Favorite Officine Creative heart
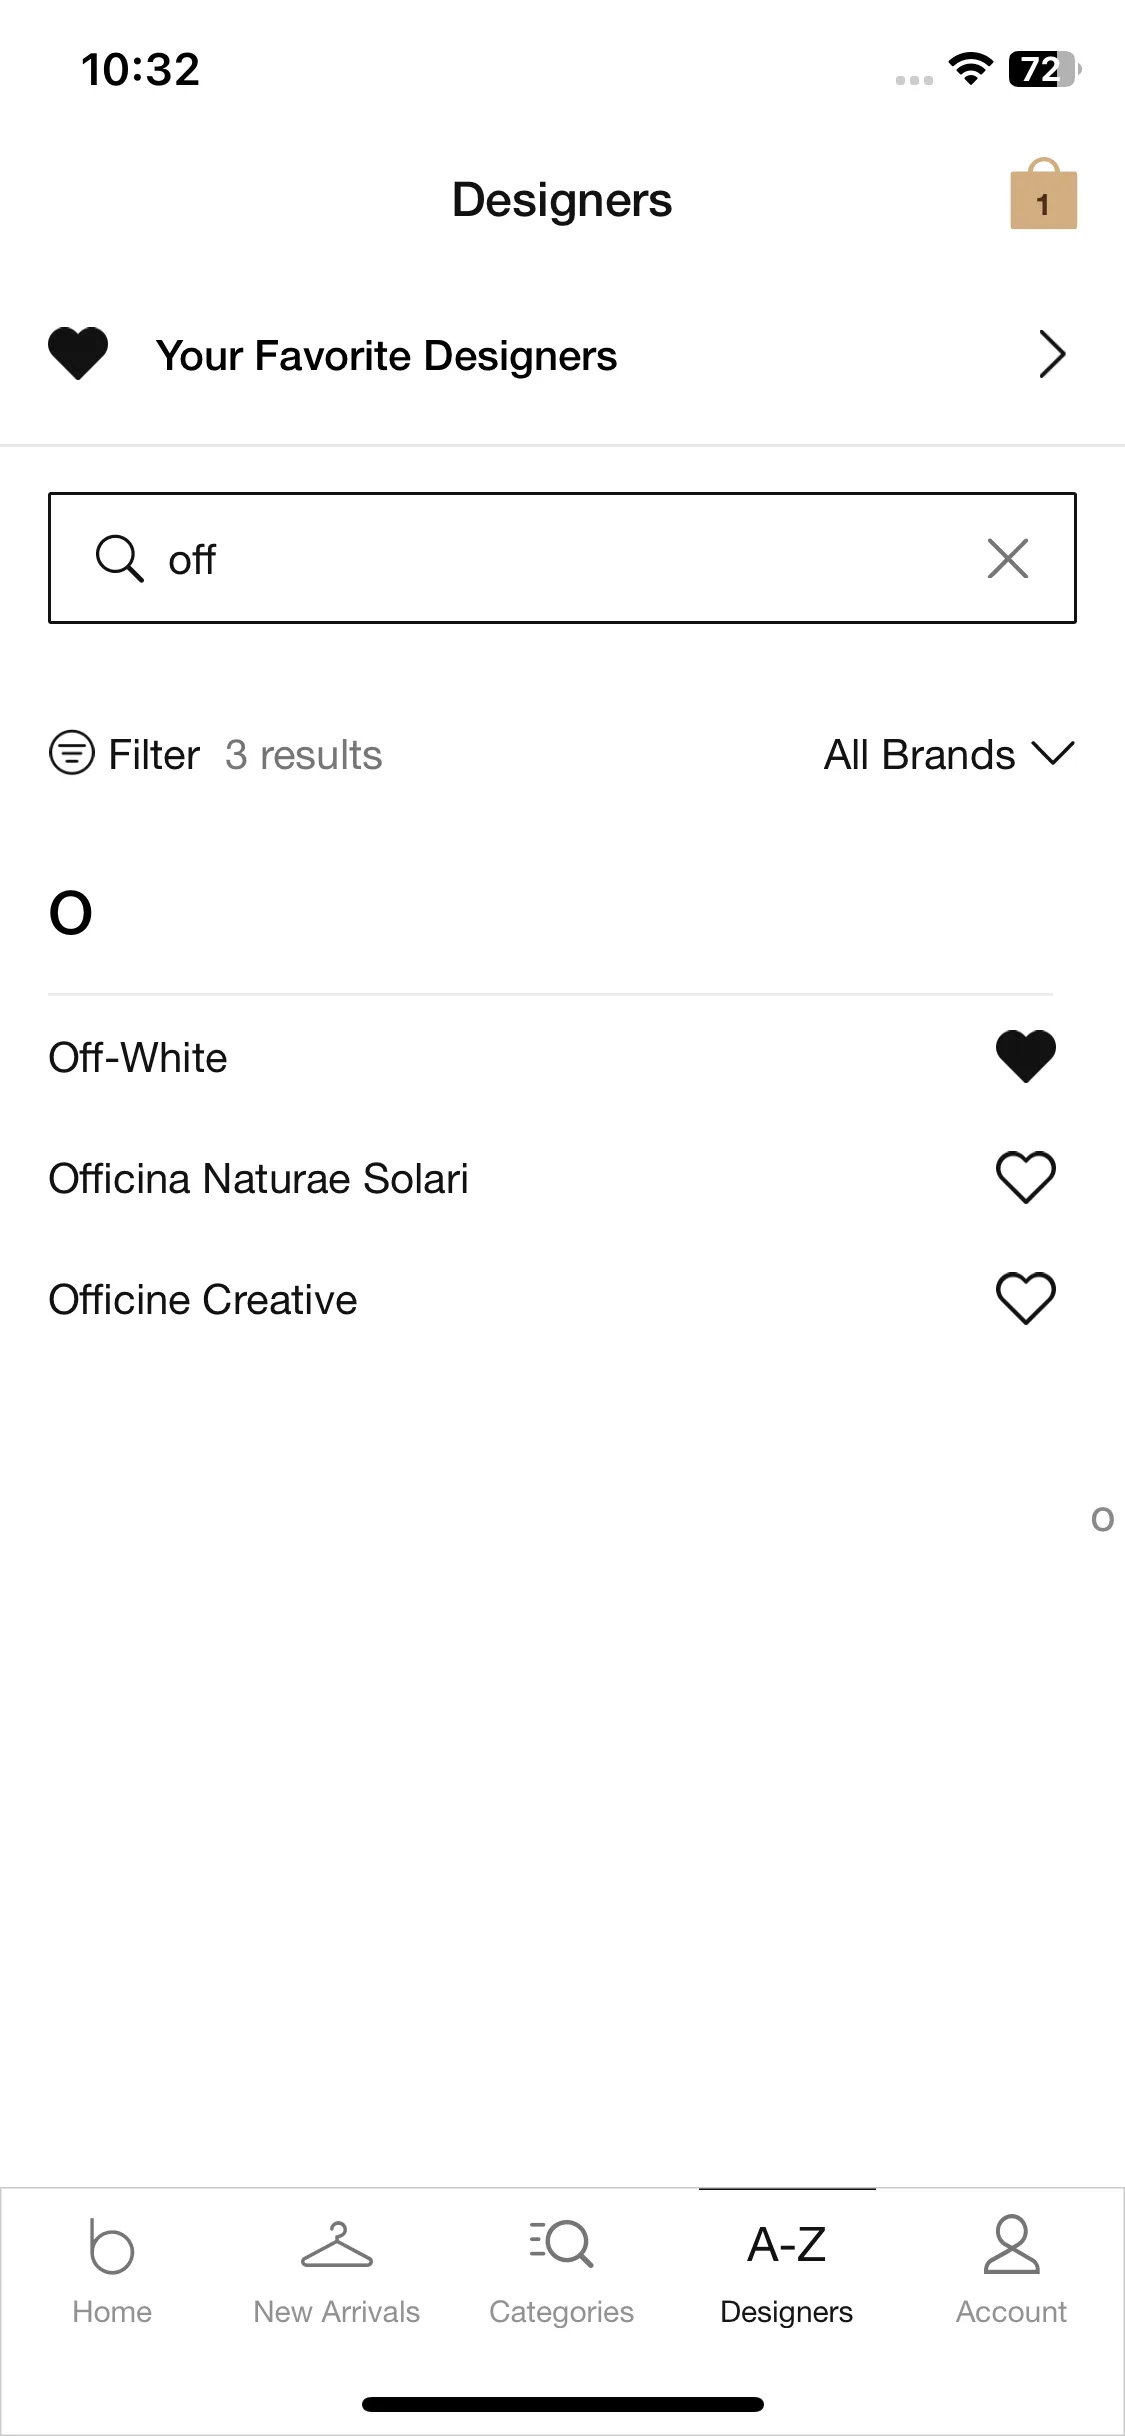This screenshot has width=1125, height=2436. (x=1026, y=1298)
